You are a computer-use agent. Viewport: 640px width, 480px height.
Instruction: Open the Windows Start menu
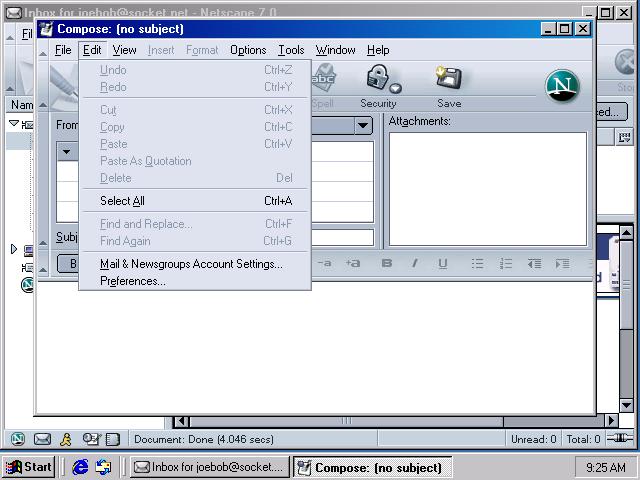(x=29, y=467)
